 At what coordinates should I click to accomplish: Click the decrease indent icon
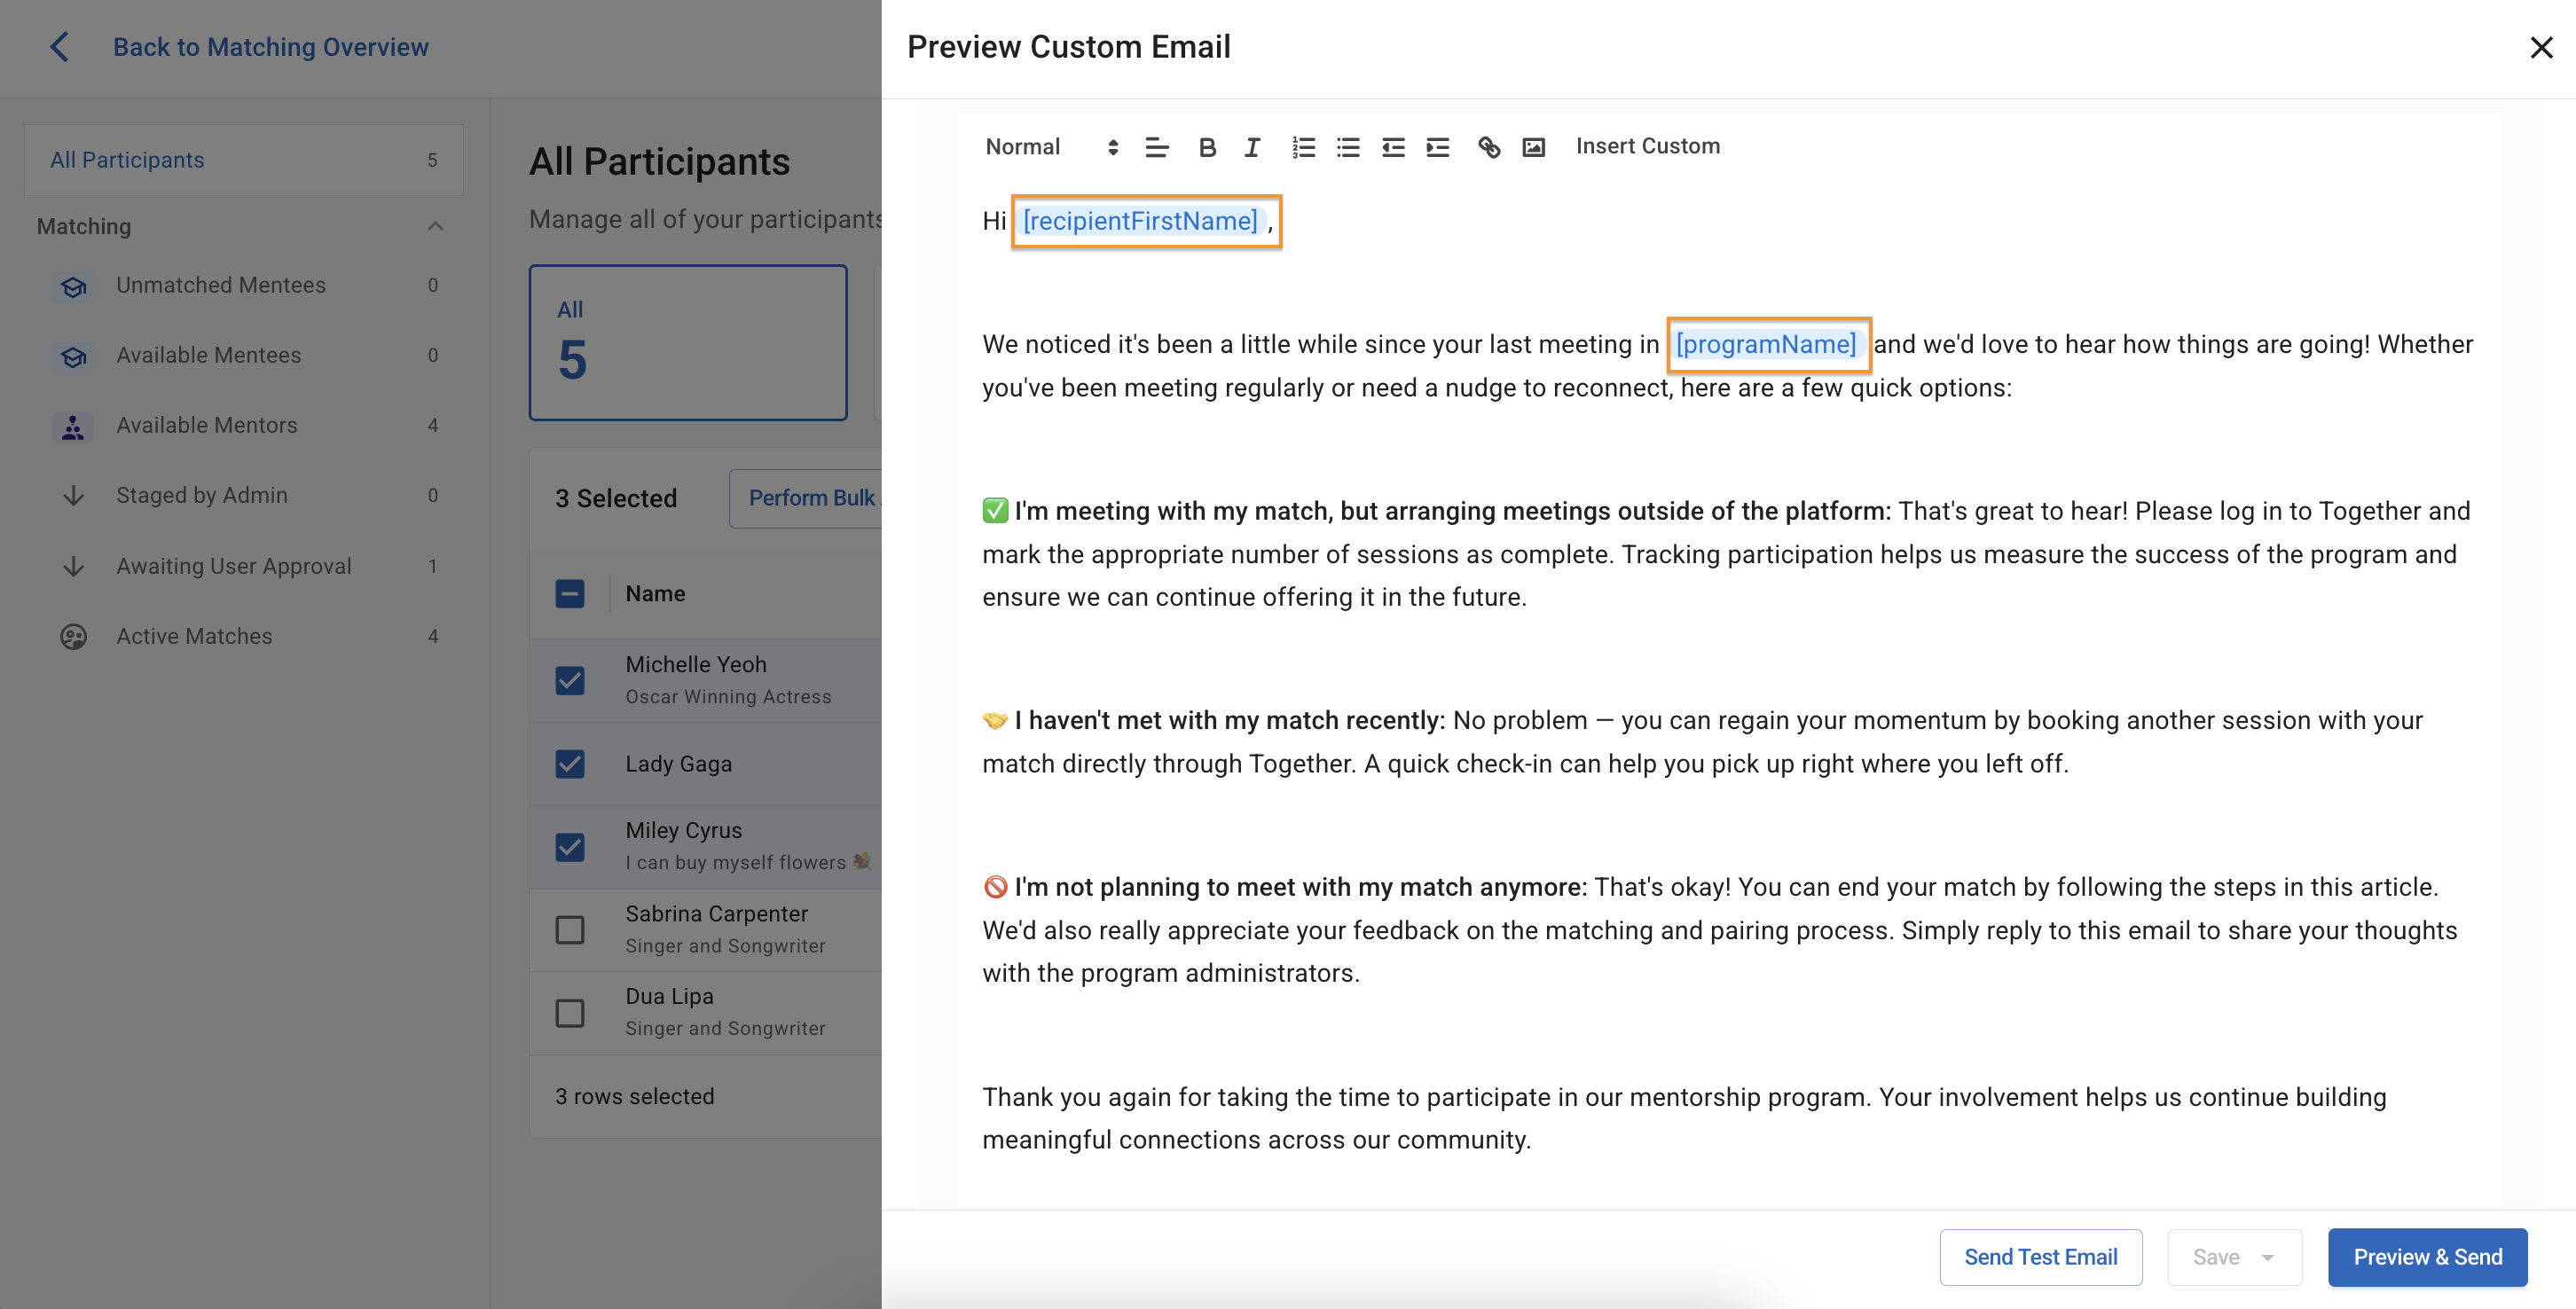click(1393, 147)
